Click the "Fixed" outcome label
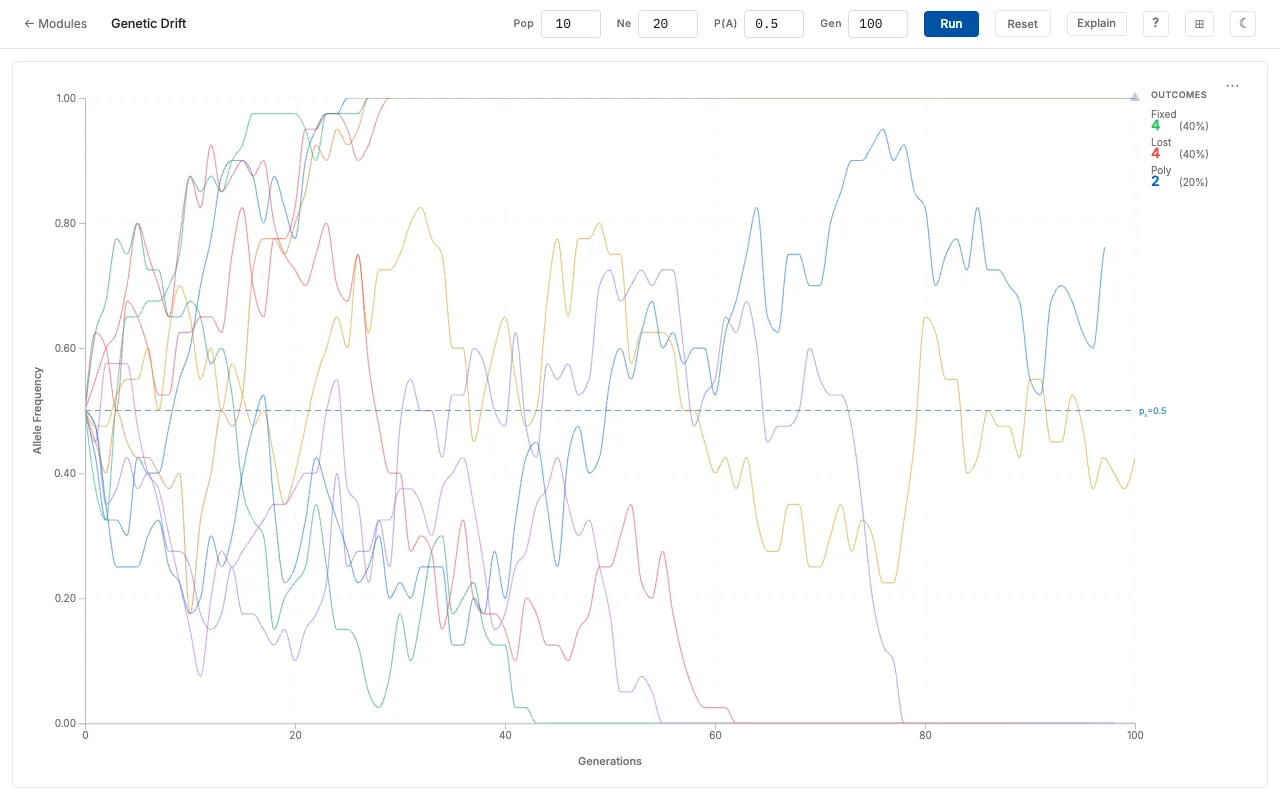 point(1164,114)
